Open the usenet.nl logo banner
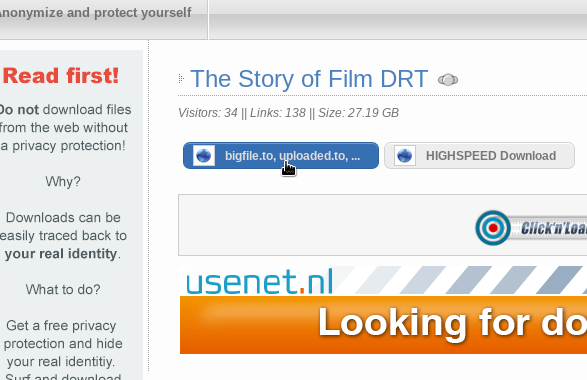 point(259,281)
